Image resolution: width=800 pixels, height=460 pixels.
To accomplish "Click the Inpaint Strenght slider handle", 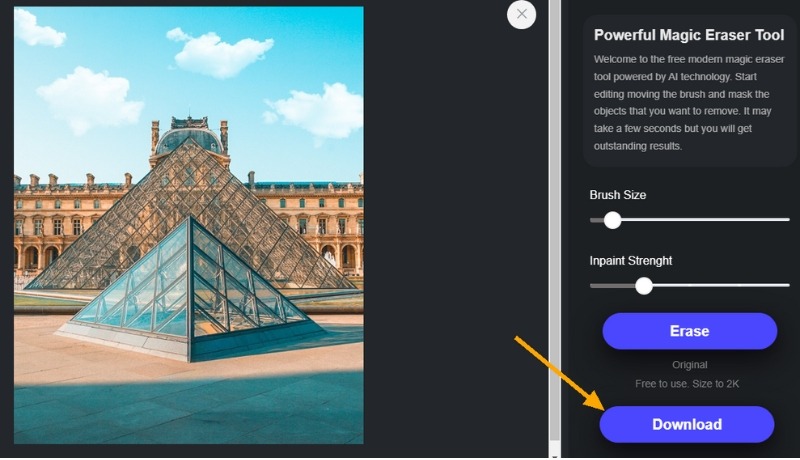I will pos(644,286).
